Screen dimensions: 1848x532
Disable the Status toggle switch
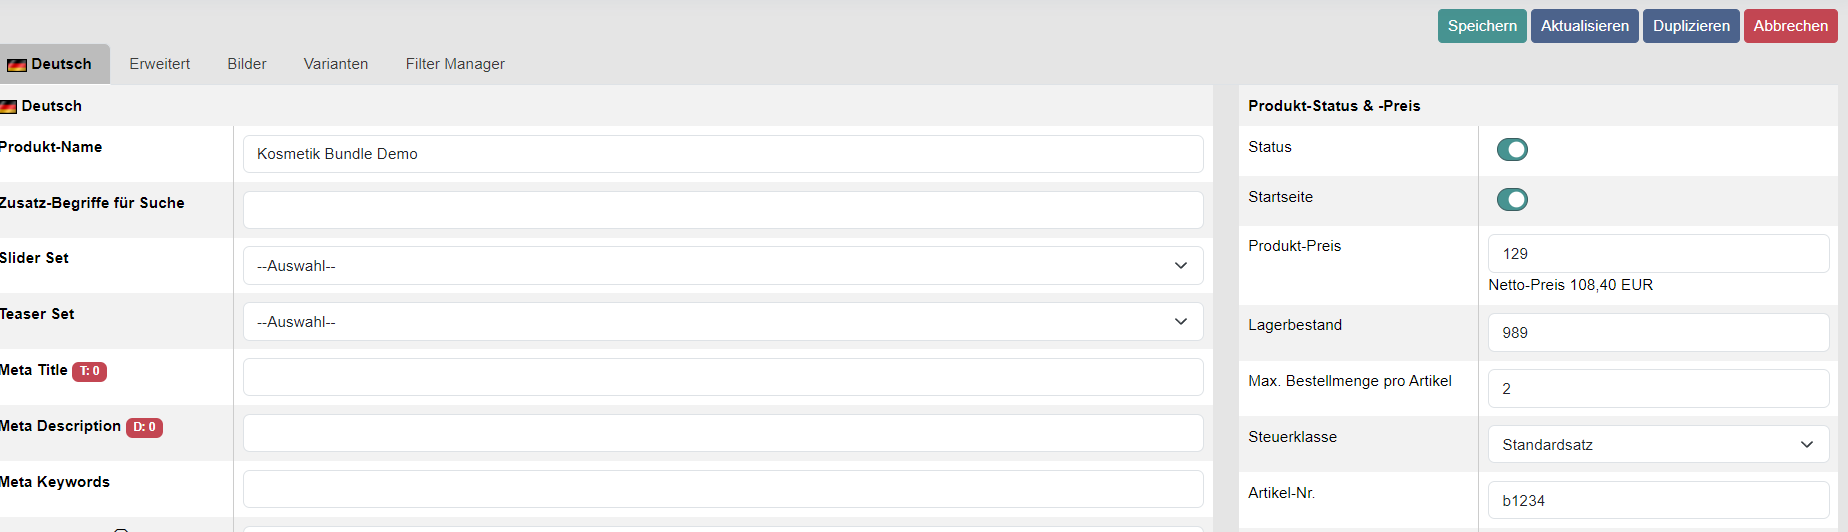1511,150
